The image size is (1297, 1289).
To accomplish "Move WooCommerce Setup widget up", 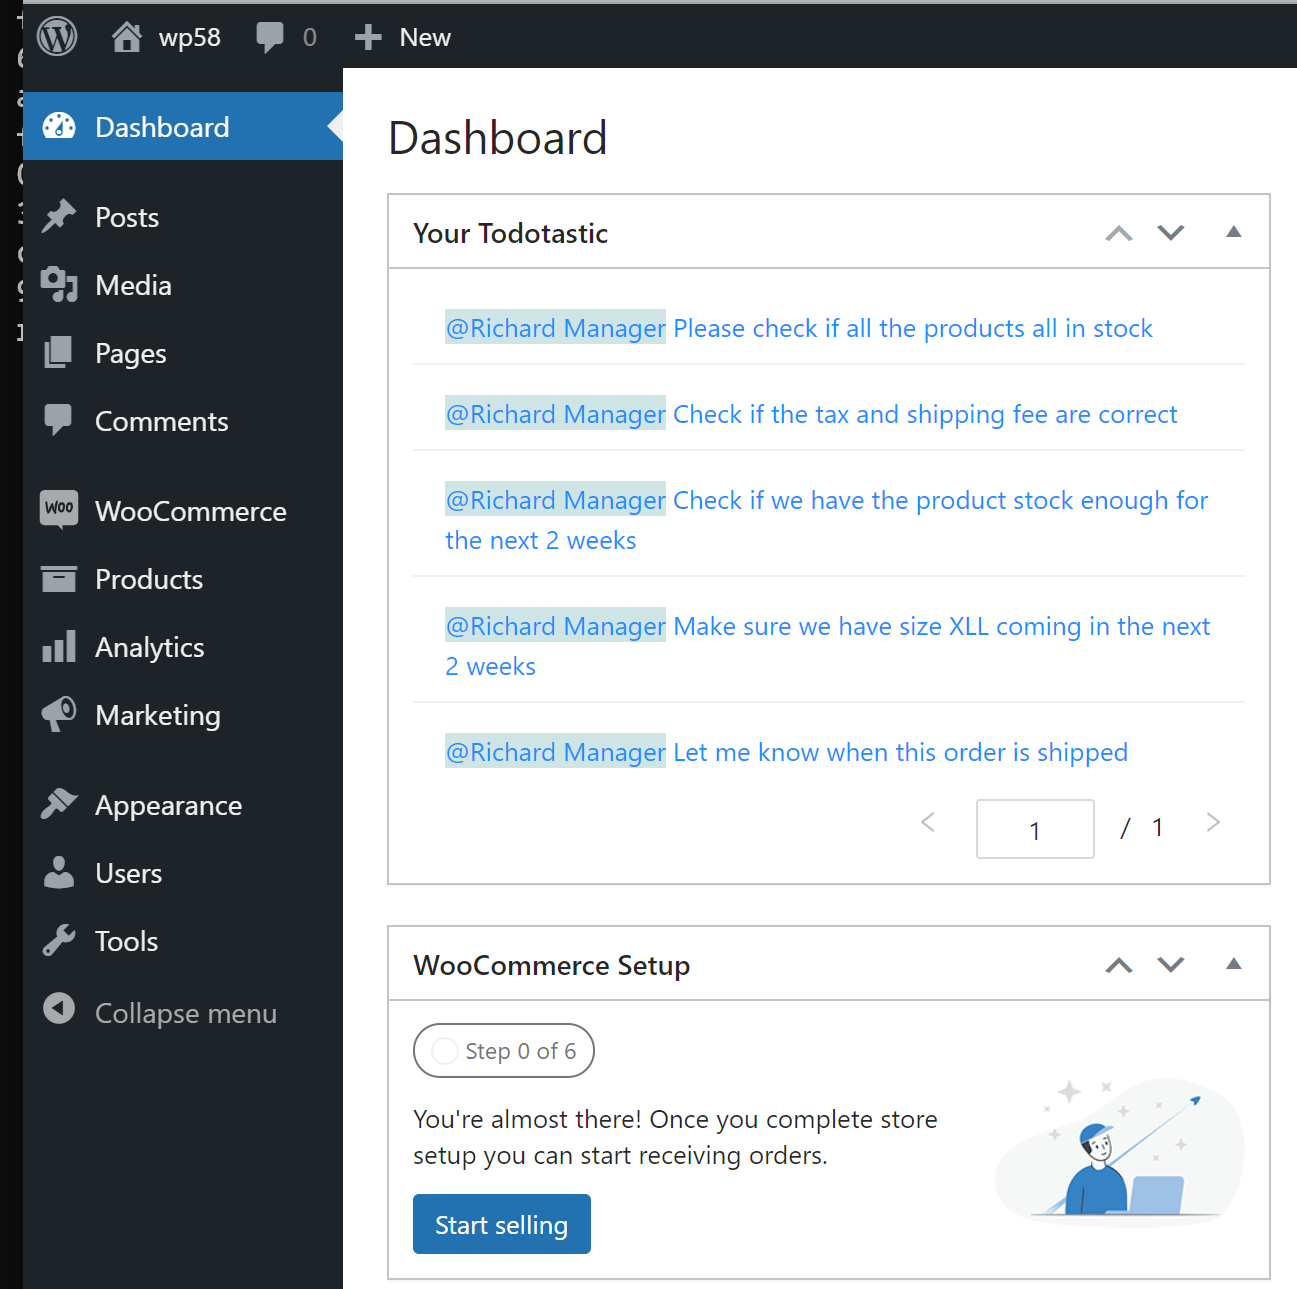I will (x=1119, y=965).
